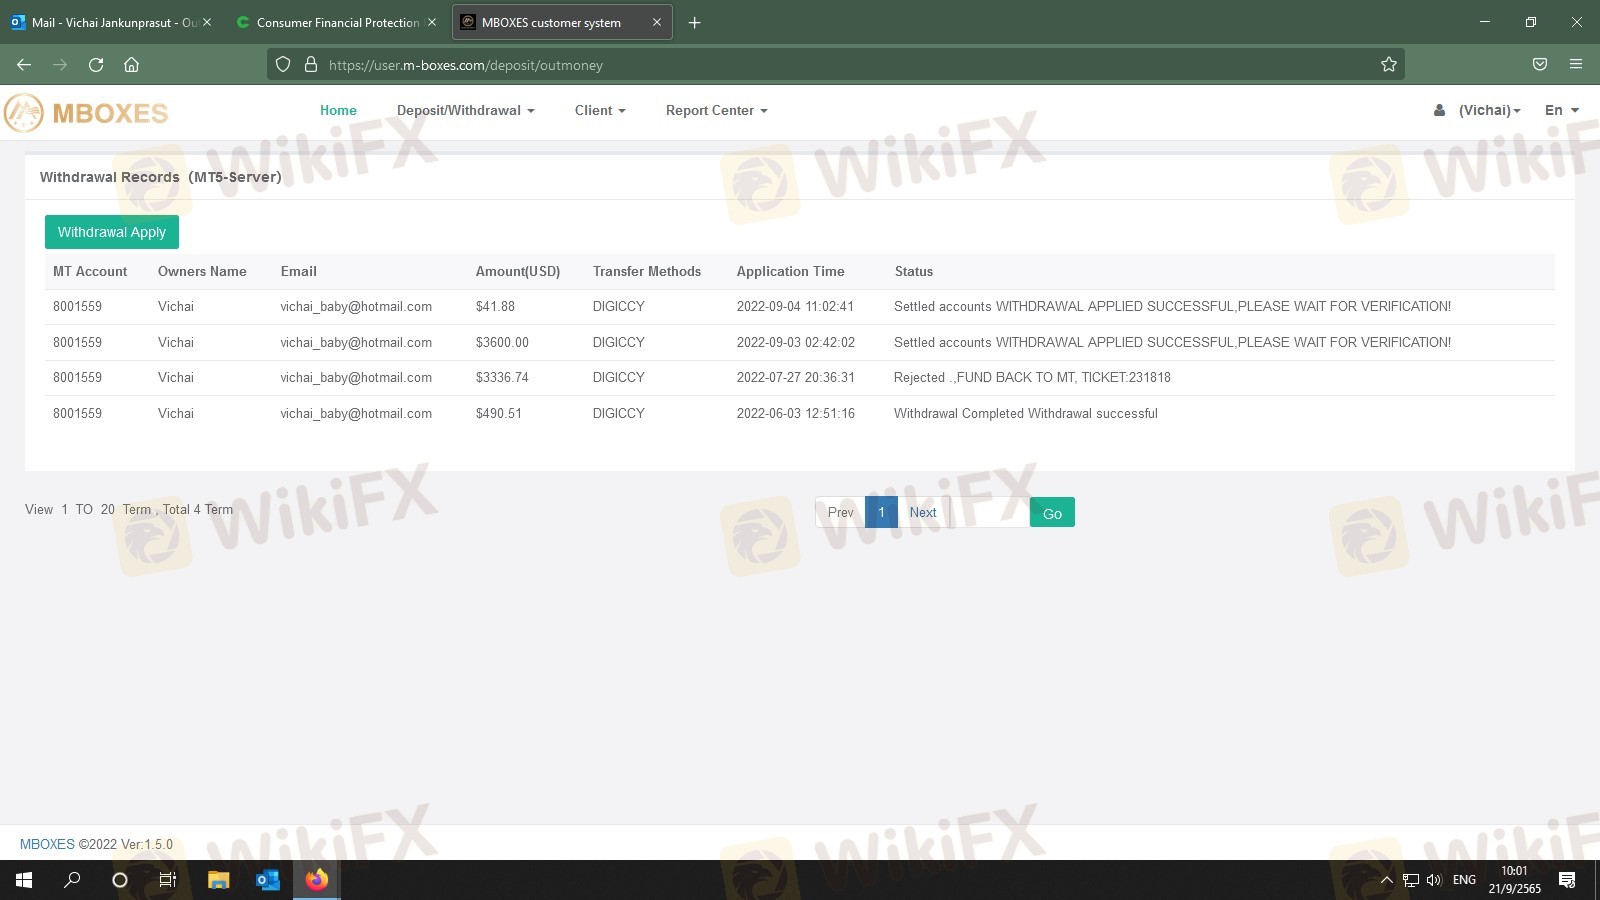Click the MBOXES logo
The width and height of the screenshot is (1600, 900).
tap(86, 113)
